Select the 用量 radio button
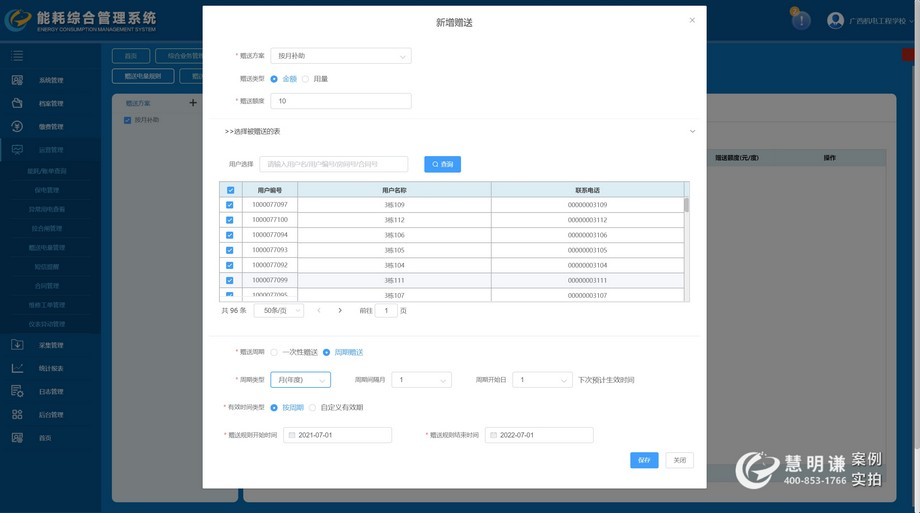The height and width of the screenshot is (523, 920). tap(306, 79)
